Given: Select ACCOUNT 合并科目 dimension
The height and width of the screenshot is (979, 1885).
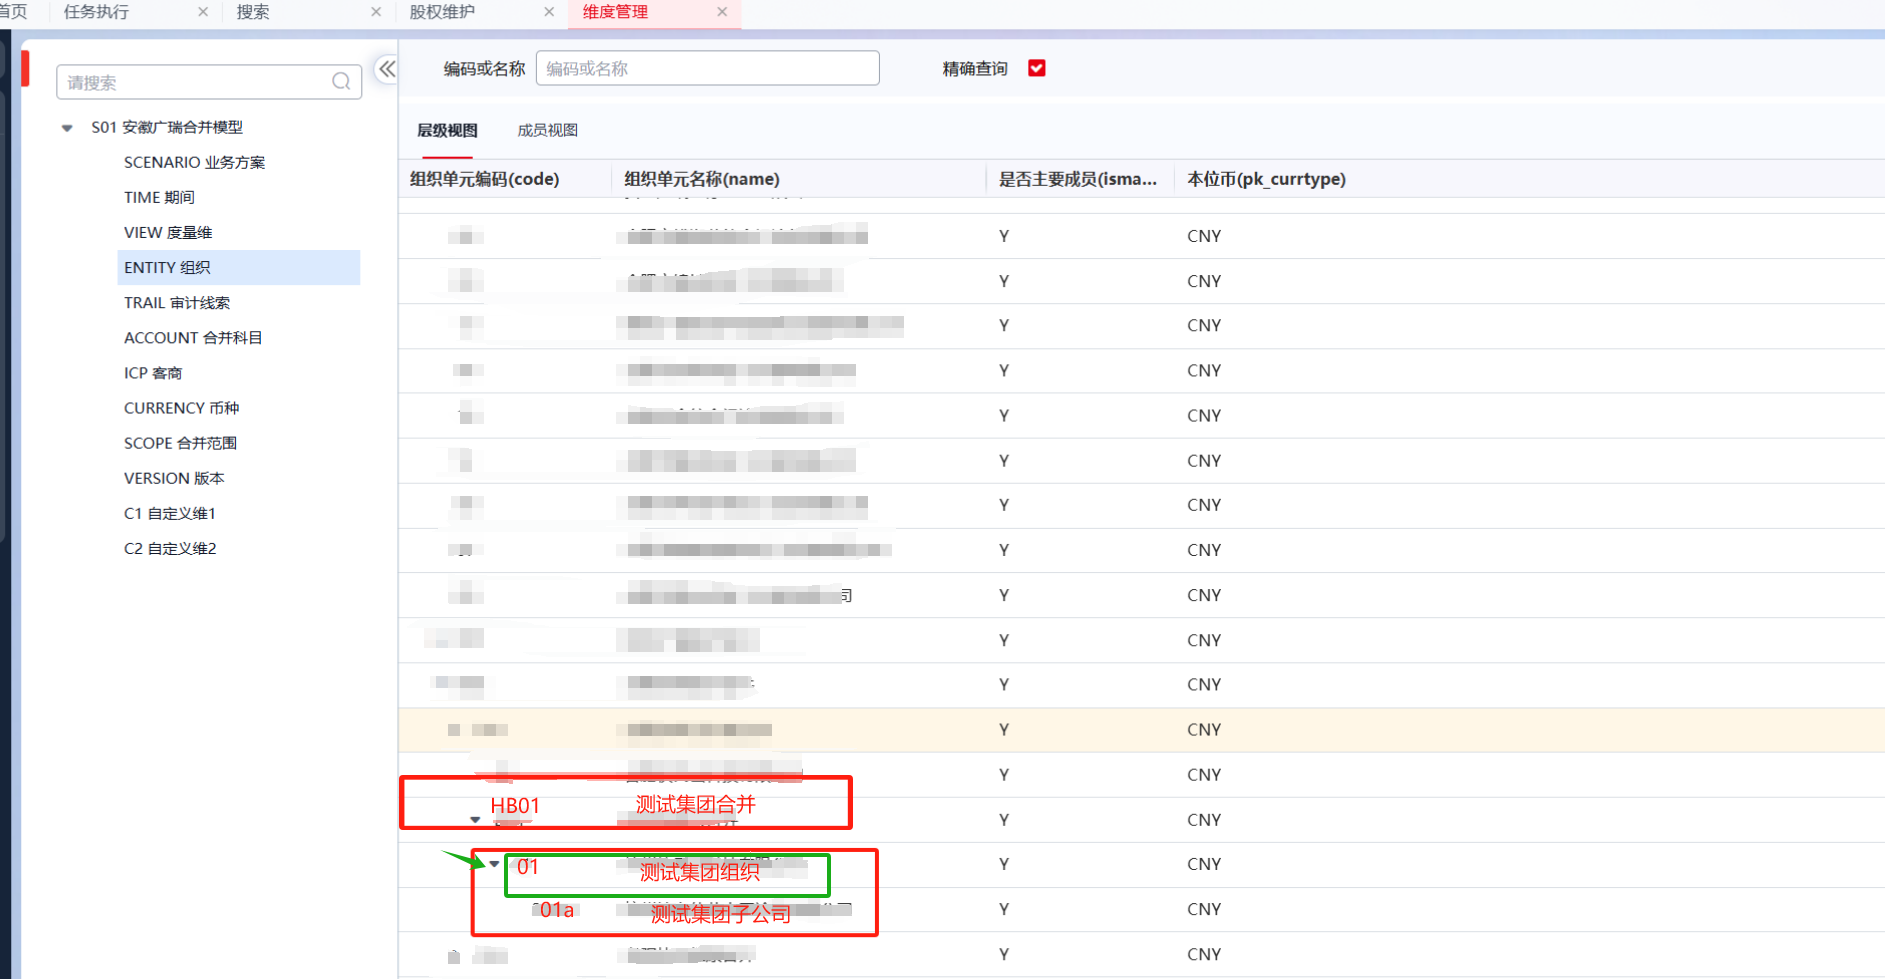Looking at the screenshot, I should point(192,338).
